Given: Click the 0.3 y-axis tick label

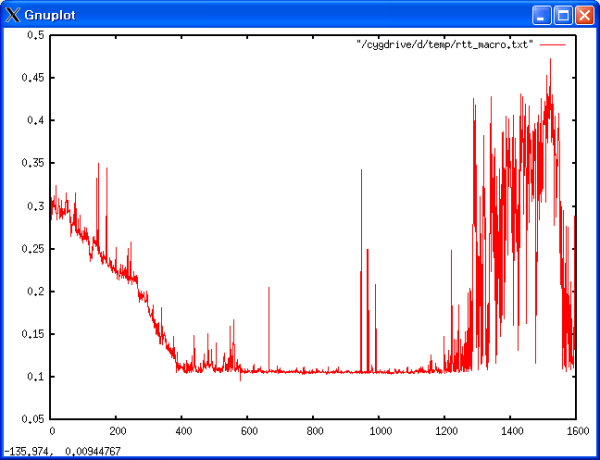Looking at the screenshot, I should click(35, 206).
